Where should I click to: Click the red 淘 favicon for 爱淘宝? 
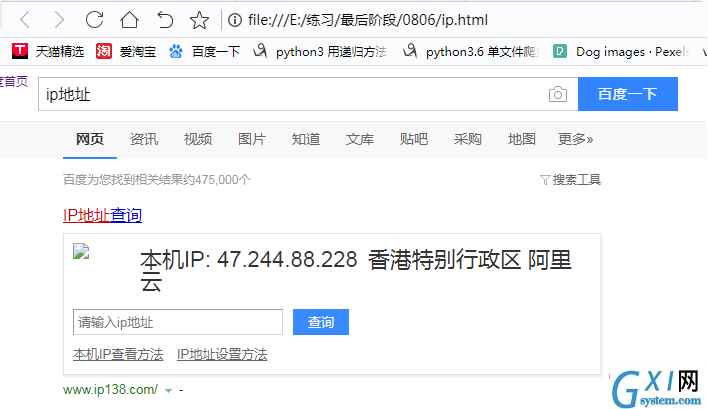click(103, 51)
